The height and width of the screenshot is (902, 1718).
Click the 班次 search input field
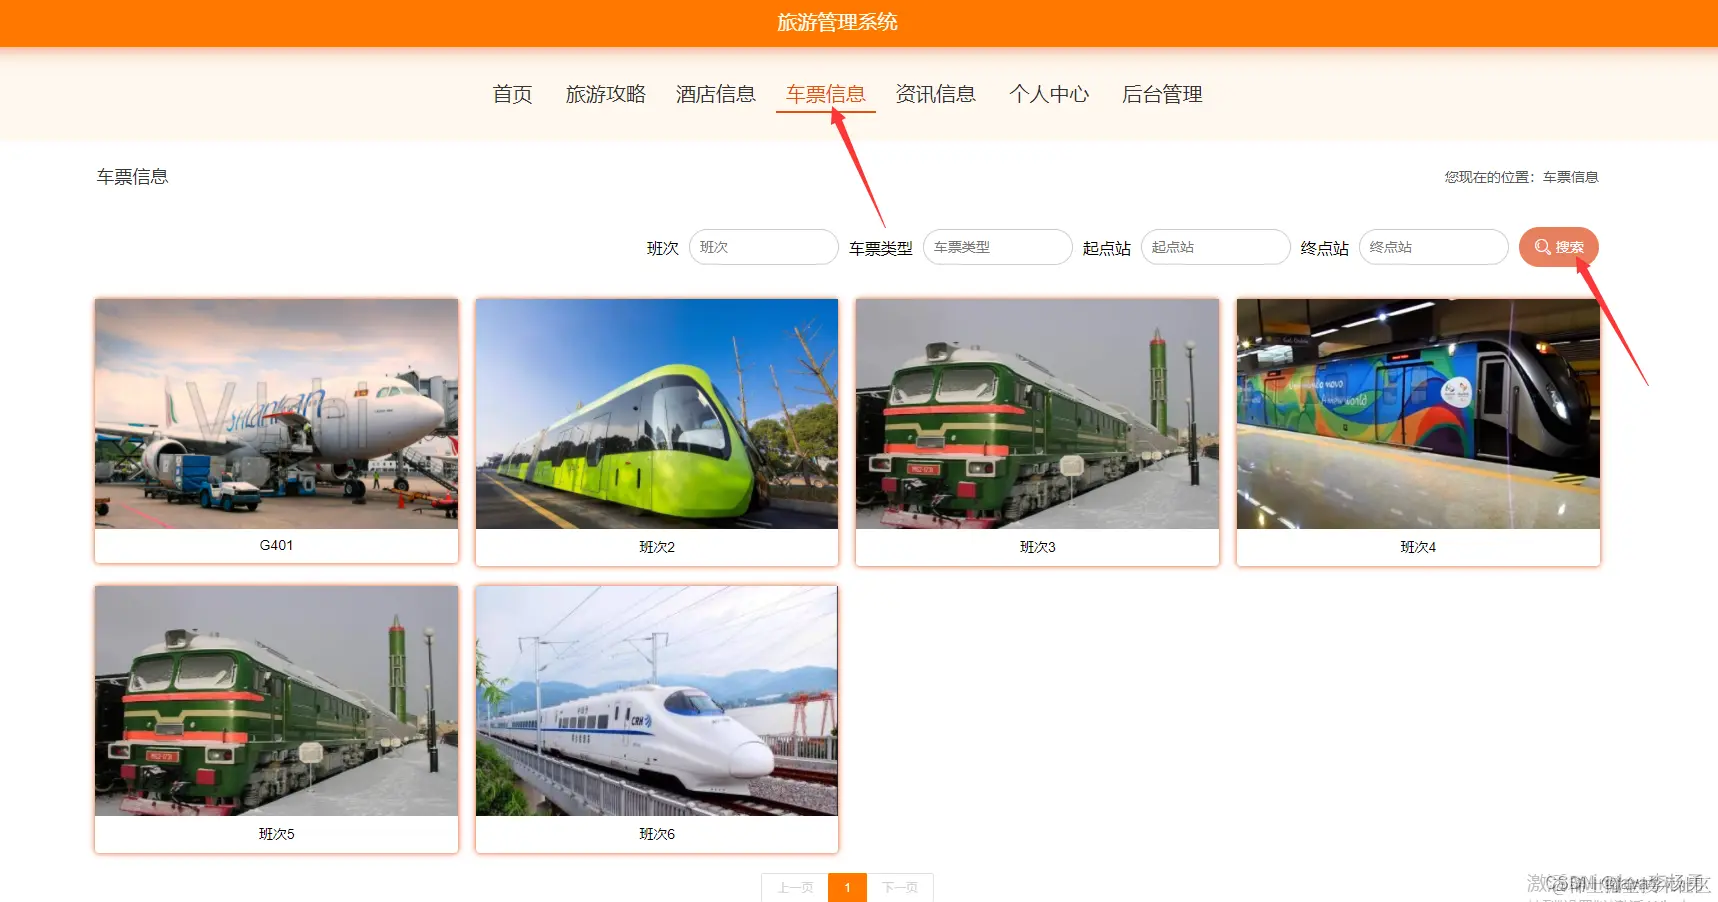(763, 247)
